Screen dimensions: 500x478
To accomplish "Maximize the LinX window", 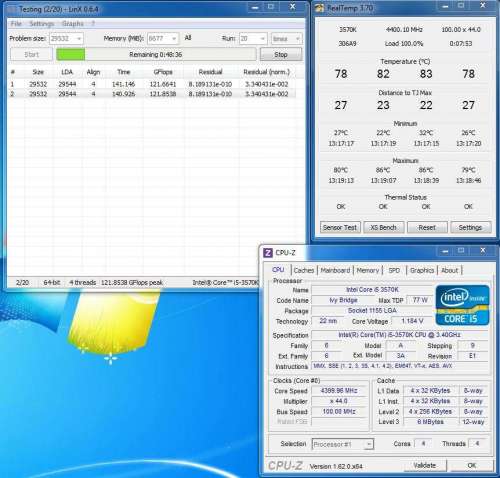I will click(x=271, y=7).
